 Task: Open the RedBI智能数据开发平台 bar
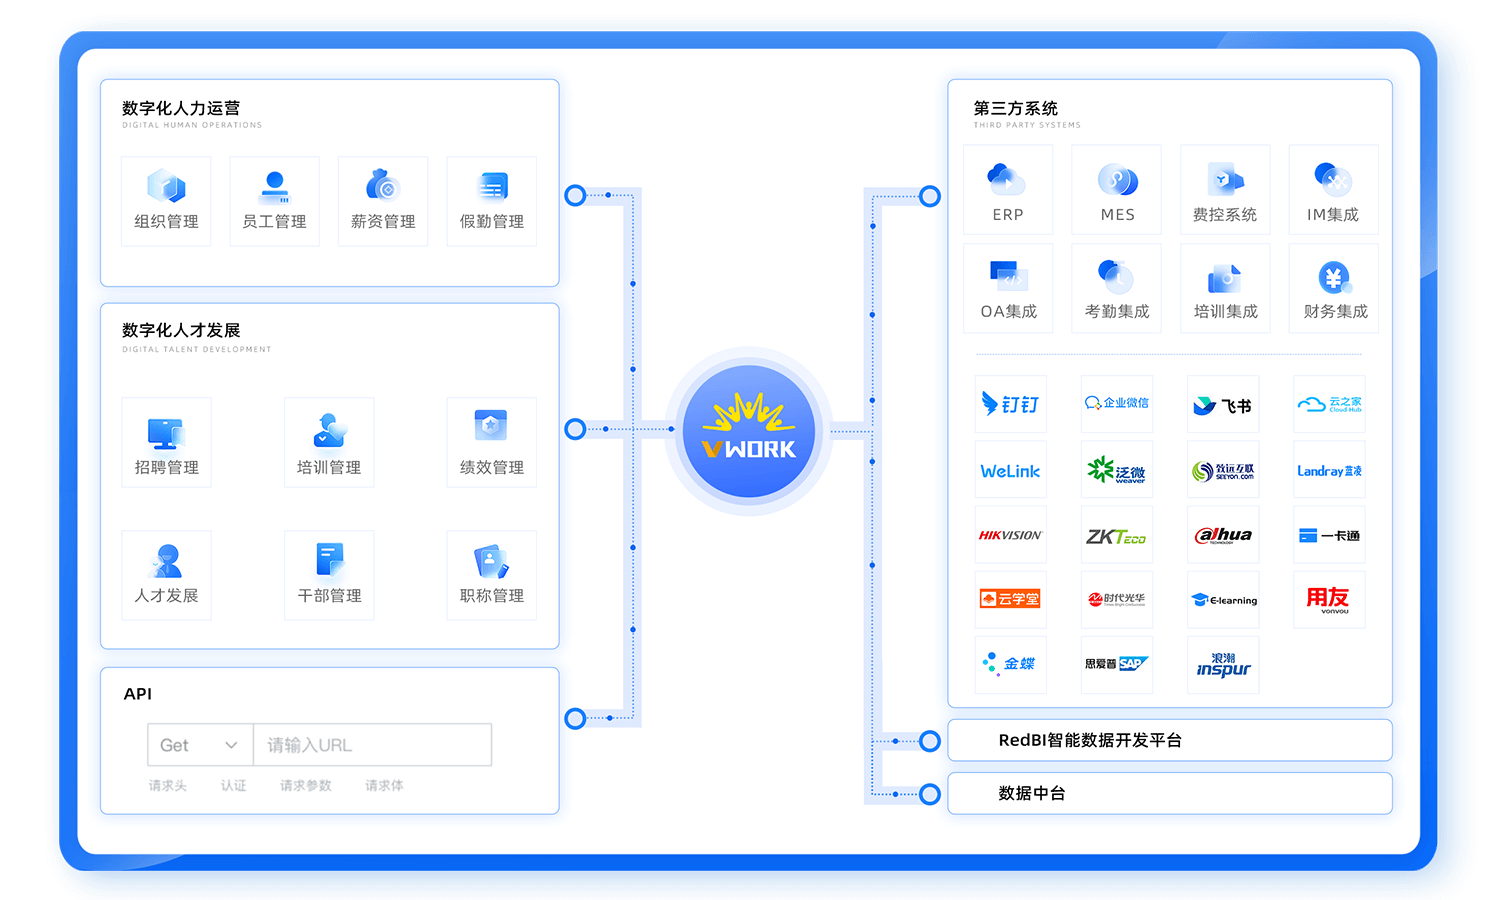[x=1170, y=740]
